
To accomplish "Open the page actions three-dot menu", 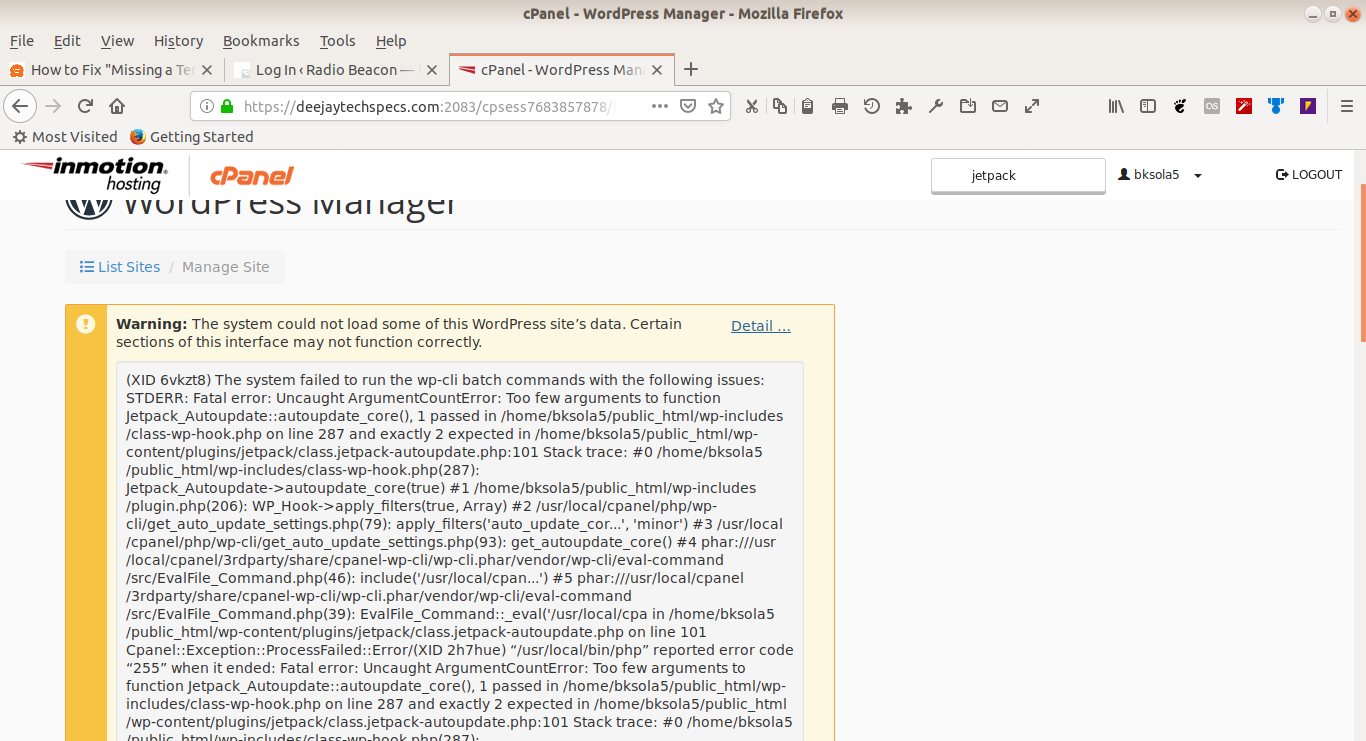I will pos(660,106).
